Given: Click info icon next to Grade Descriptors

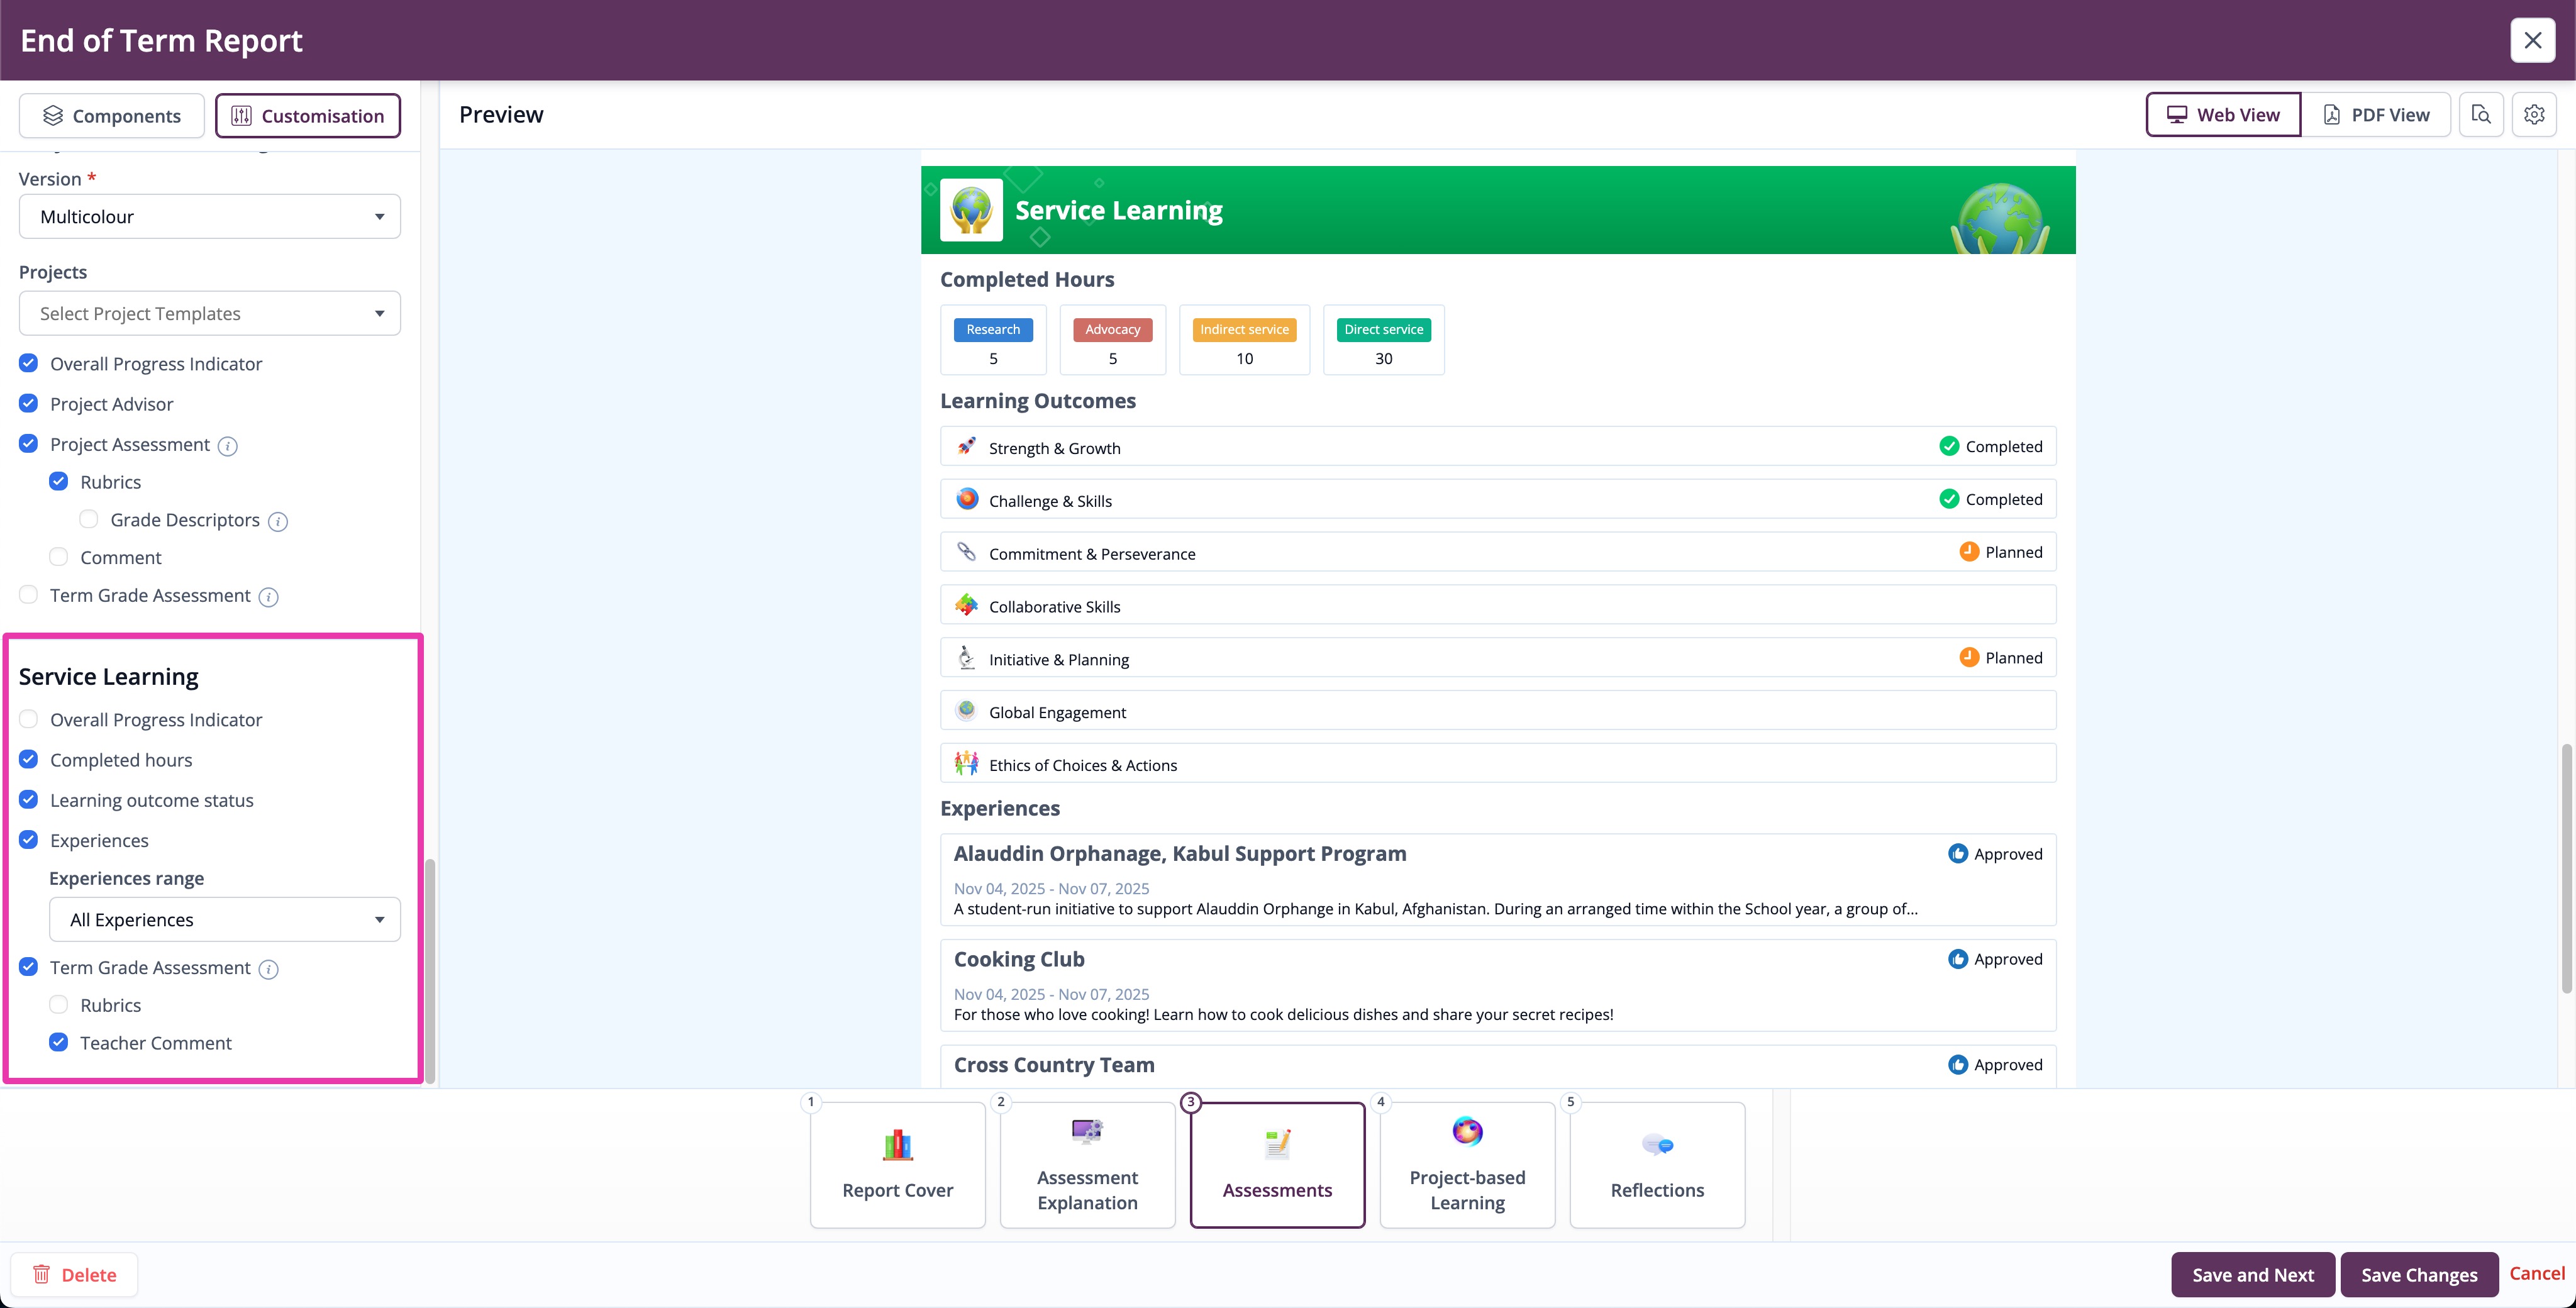Looking at the screenshot, I should 278,521.
